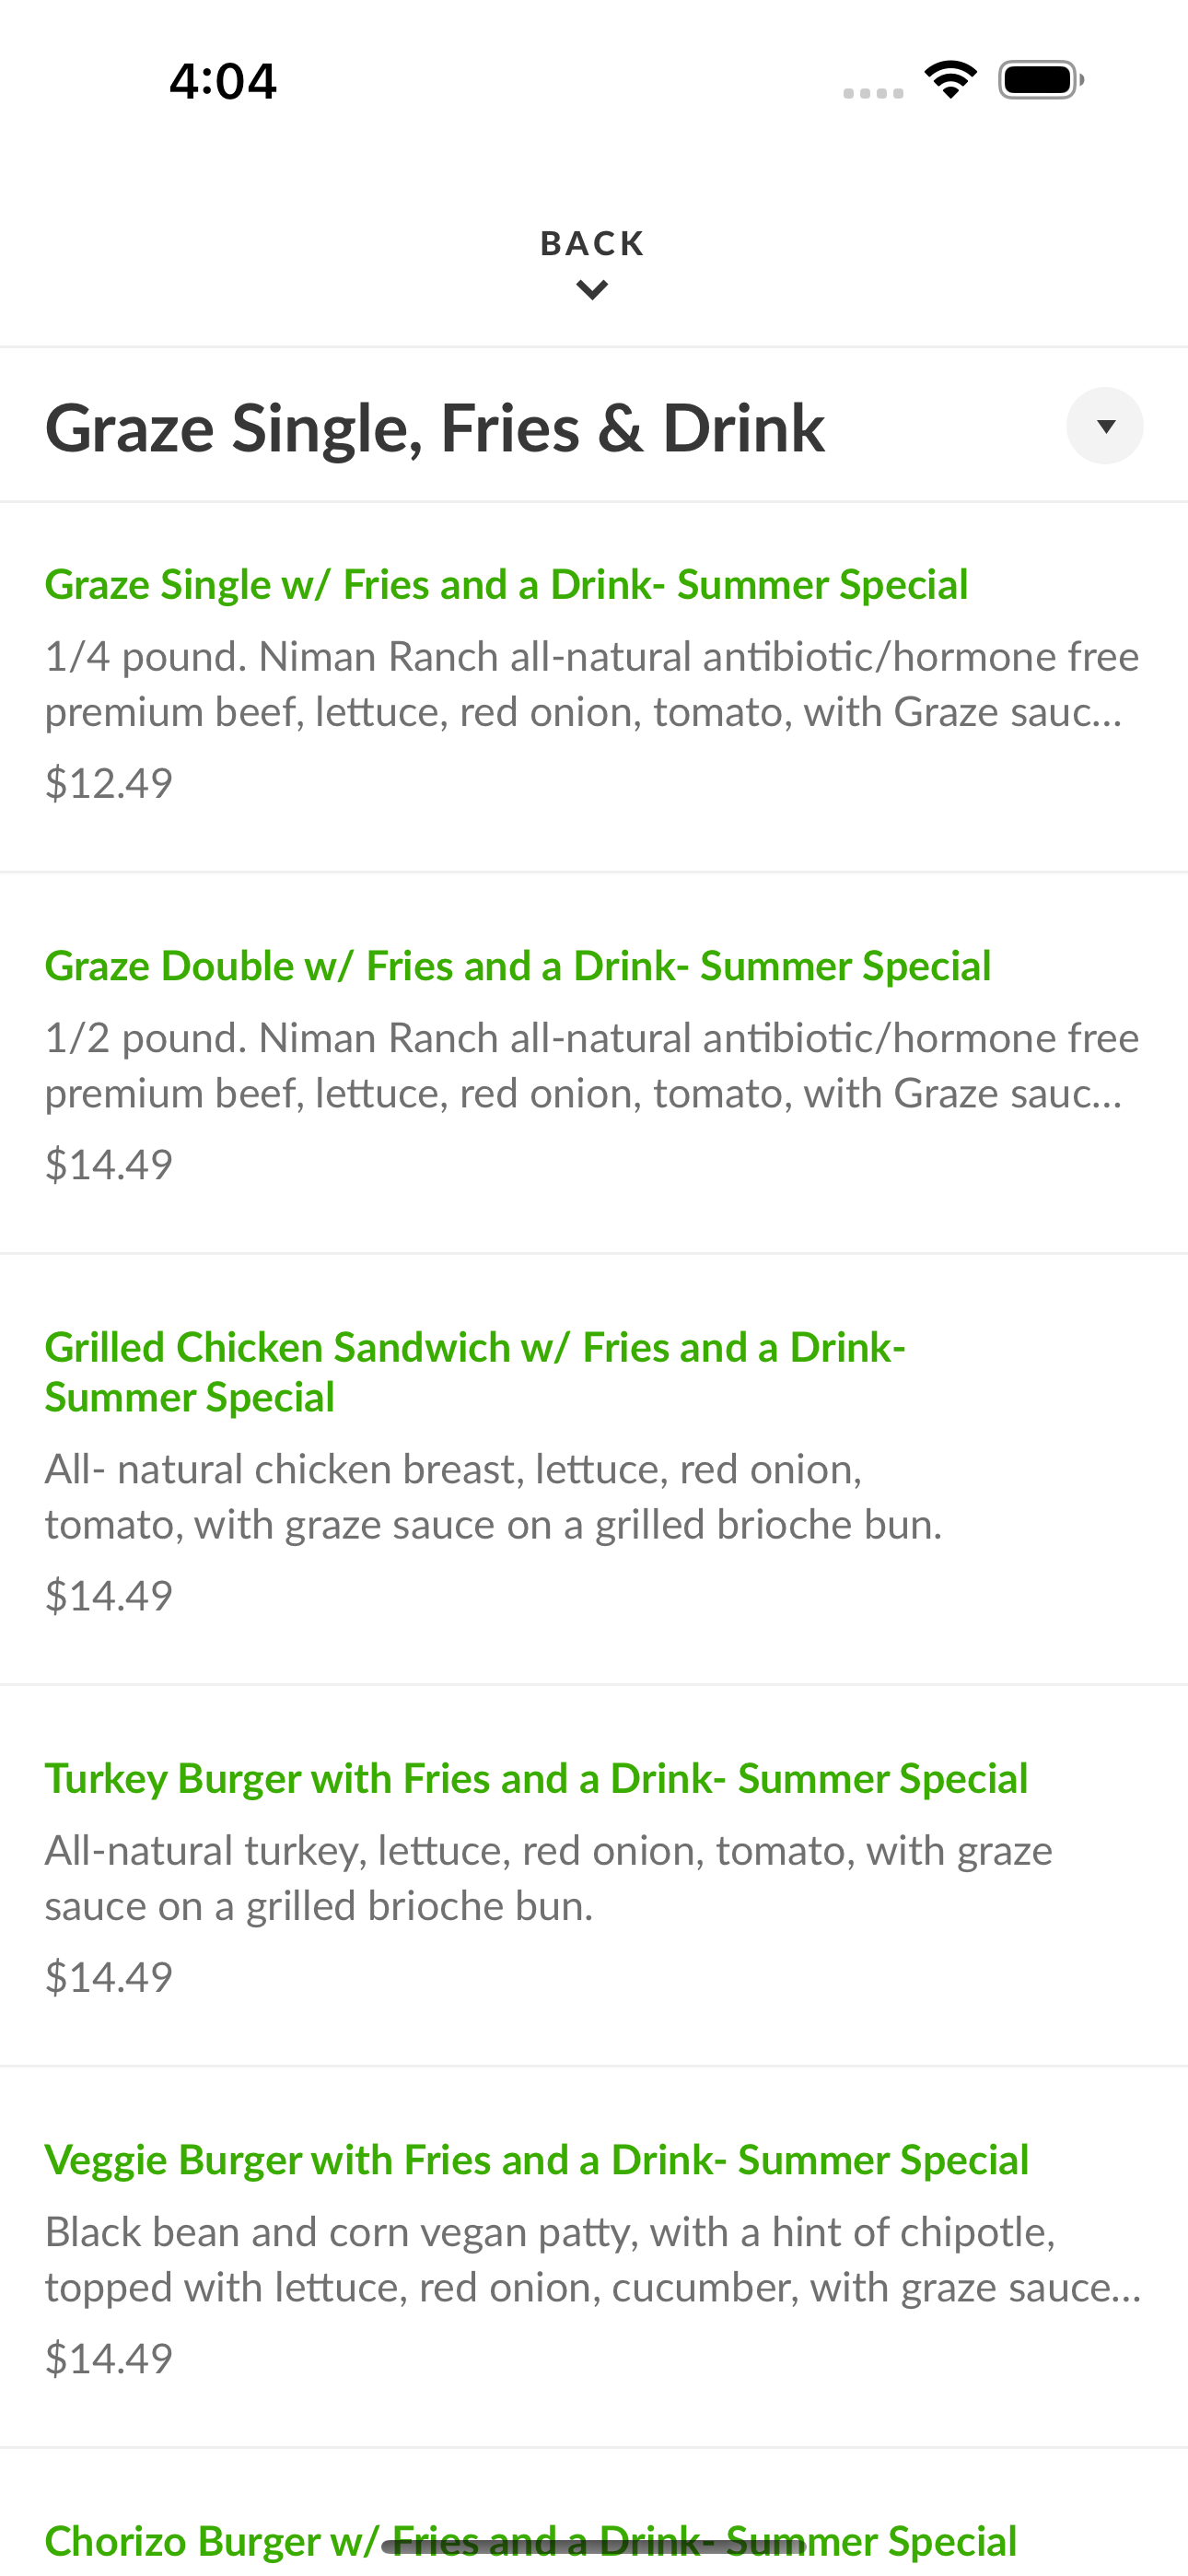Tap the down chevron below BACK
Image resolution: width=1188 pixels, height=2576 pixels.
pyautogui.click(x=593, y=291)
